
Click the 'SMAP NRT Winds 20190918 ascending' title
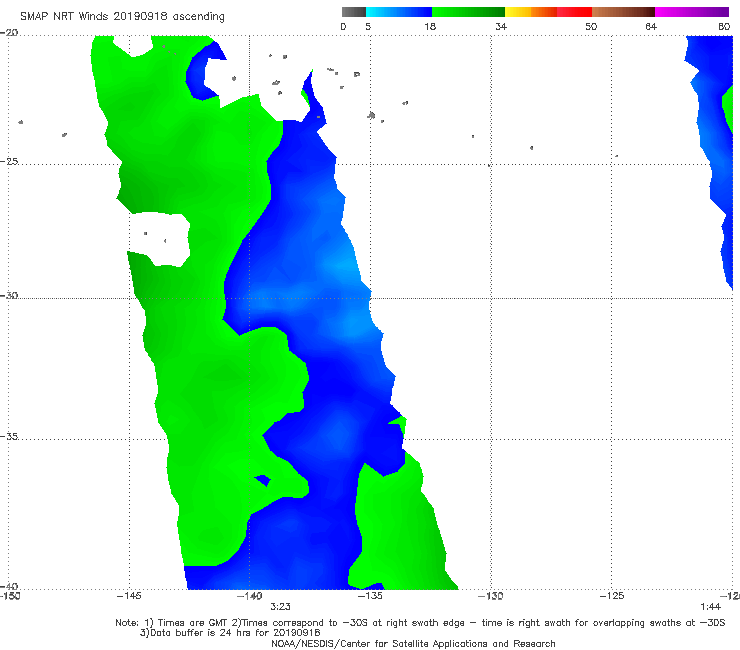[122, 17]
